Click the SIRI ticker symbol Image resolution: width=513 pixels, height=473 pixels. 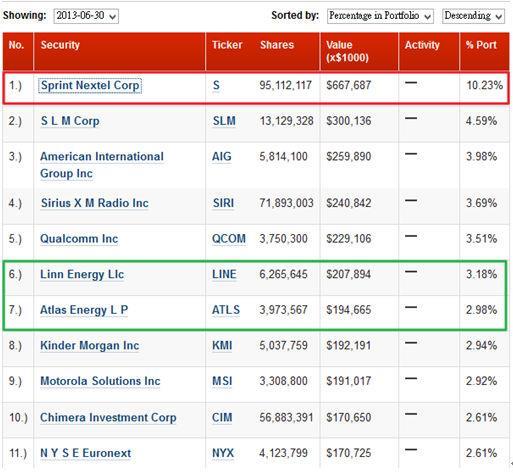pos(223,203)
